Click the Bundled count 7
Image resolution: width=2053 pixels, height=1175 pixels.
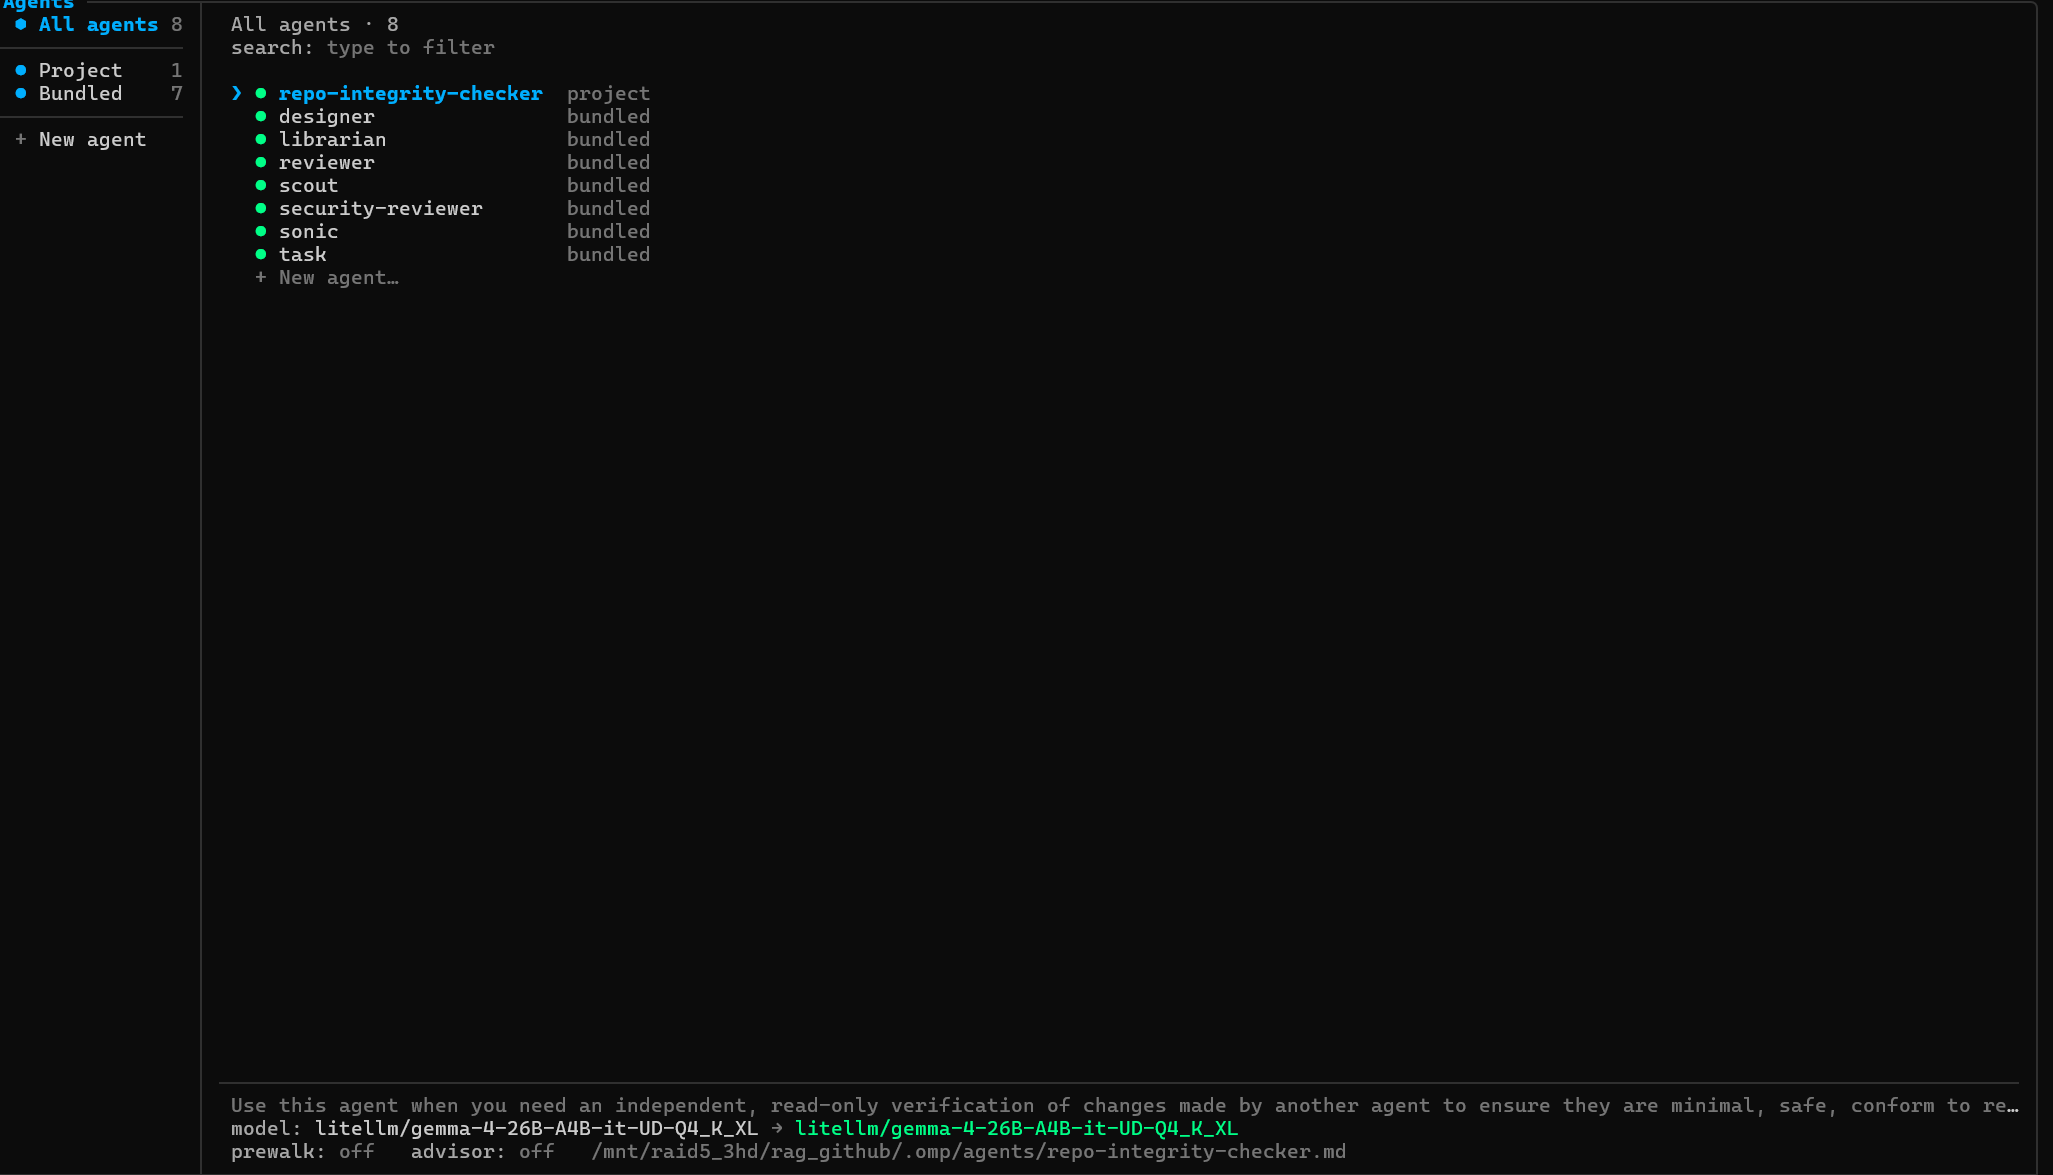[177, 93]
